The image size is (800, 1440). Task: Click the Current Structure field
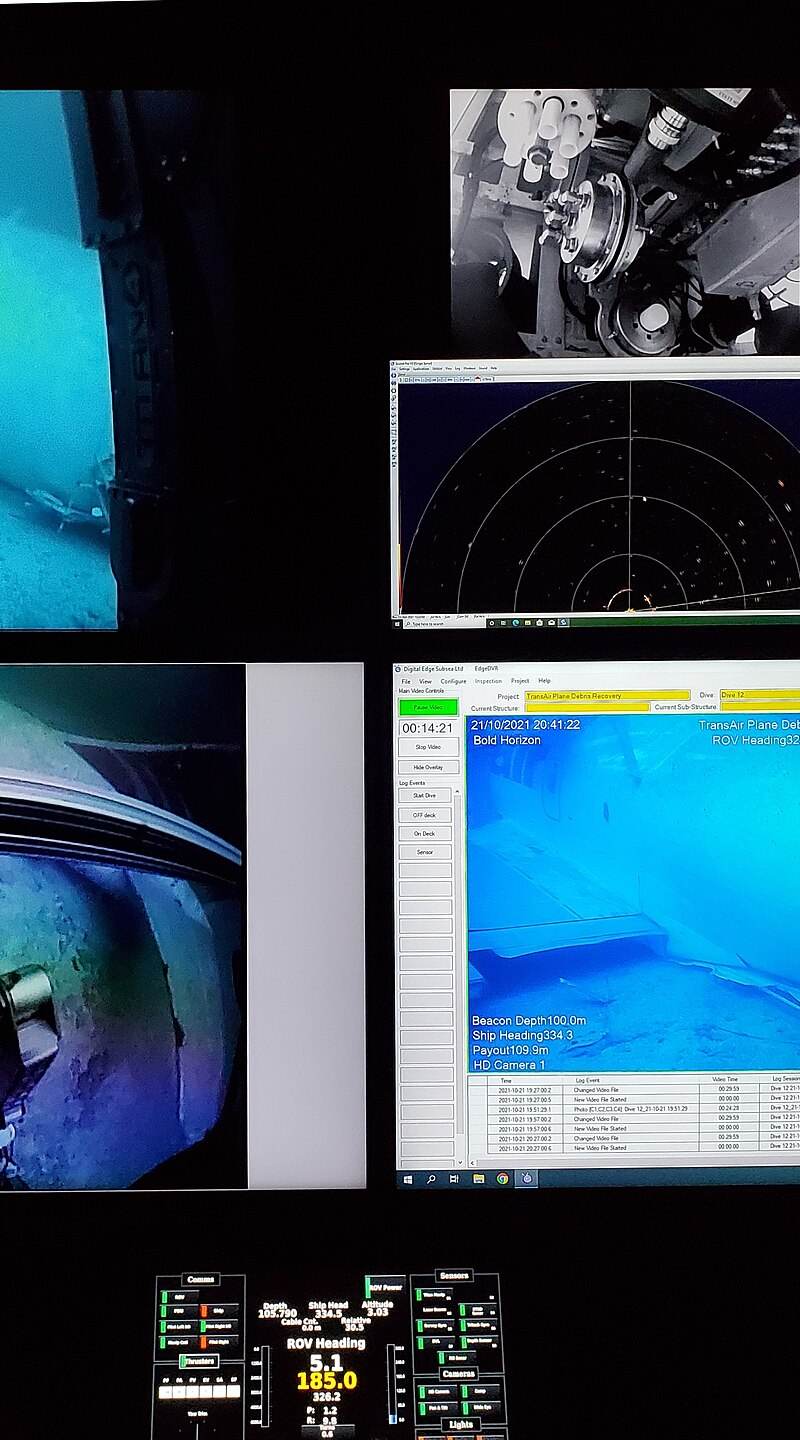point(587,707)
